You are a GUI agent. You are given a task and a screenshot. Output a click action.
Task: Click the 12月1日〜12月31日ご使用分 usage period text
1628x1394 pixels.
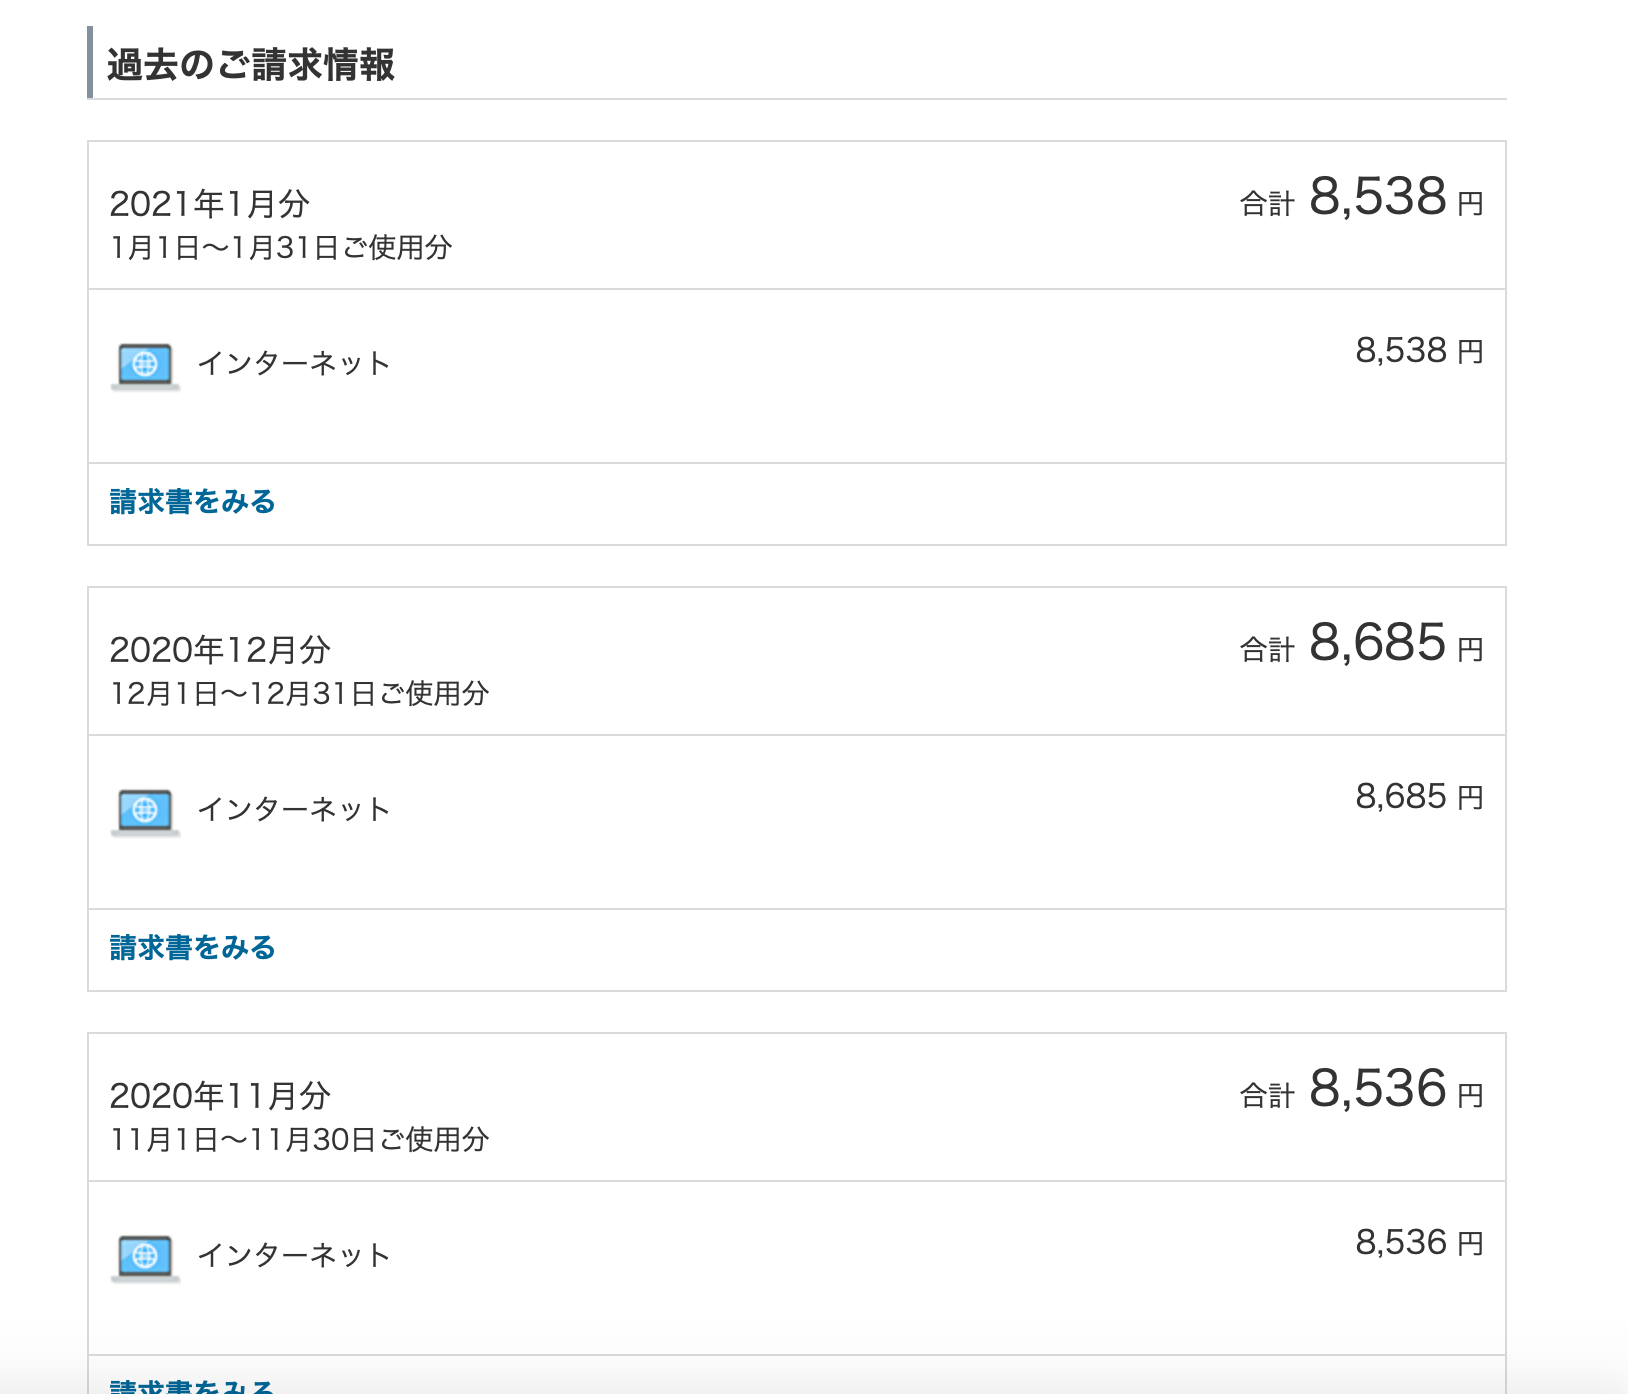299,693
